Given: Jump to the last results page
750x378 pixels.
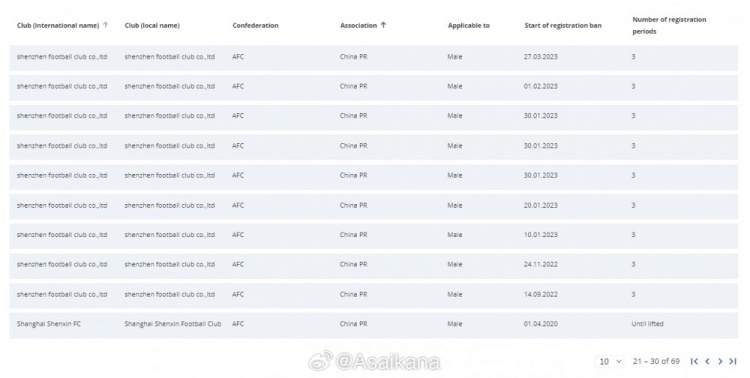Looking at the screenshot, I should click(x=733, y=361).
